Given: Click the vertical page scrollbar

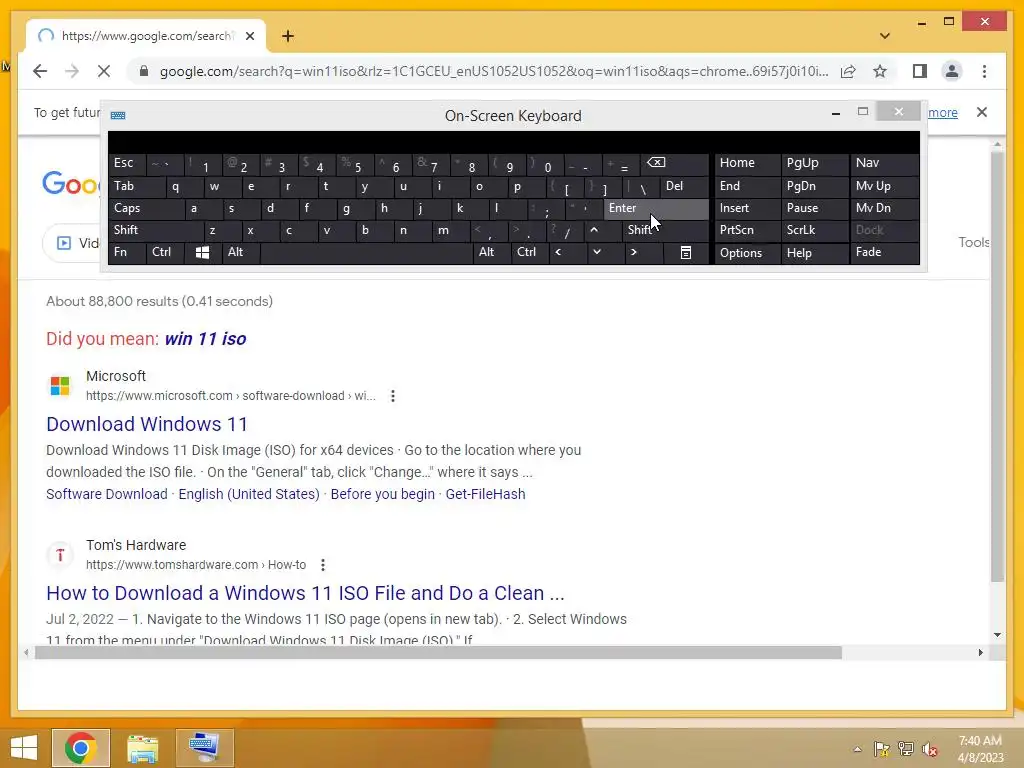Looking at the screenshot, I should tap(997, 367).
